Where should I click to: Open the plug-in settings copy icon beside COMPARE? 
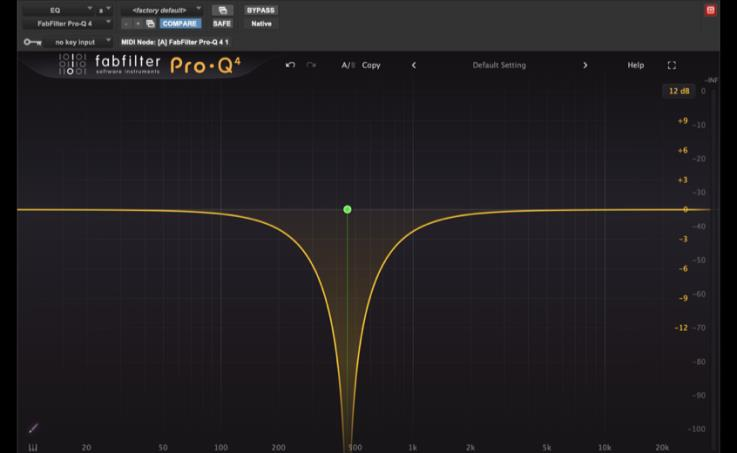click(x=150, y=23)
